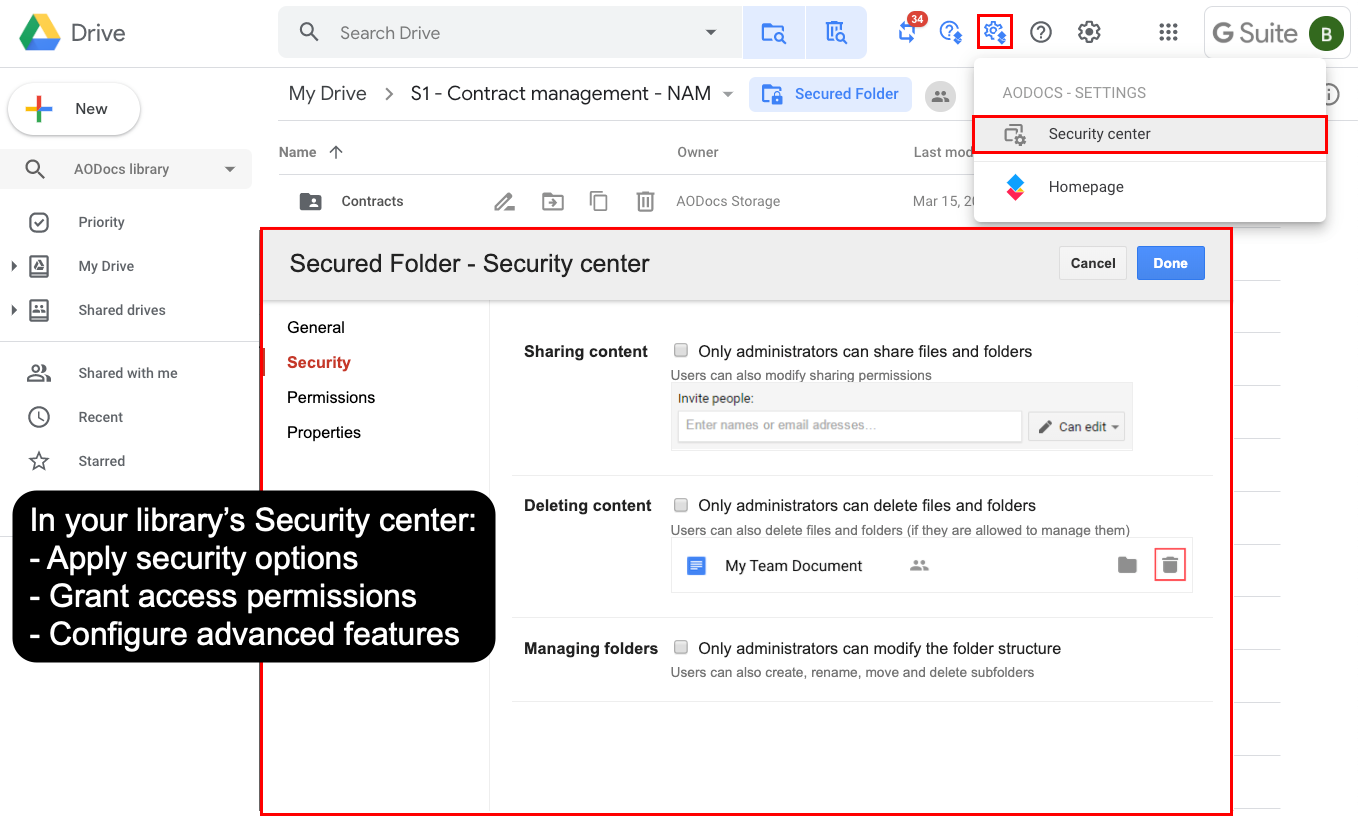Open the Security tab
This screenshot has width=1358, height=825.
point(319,362)
